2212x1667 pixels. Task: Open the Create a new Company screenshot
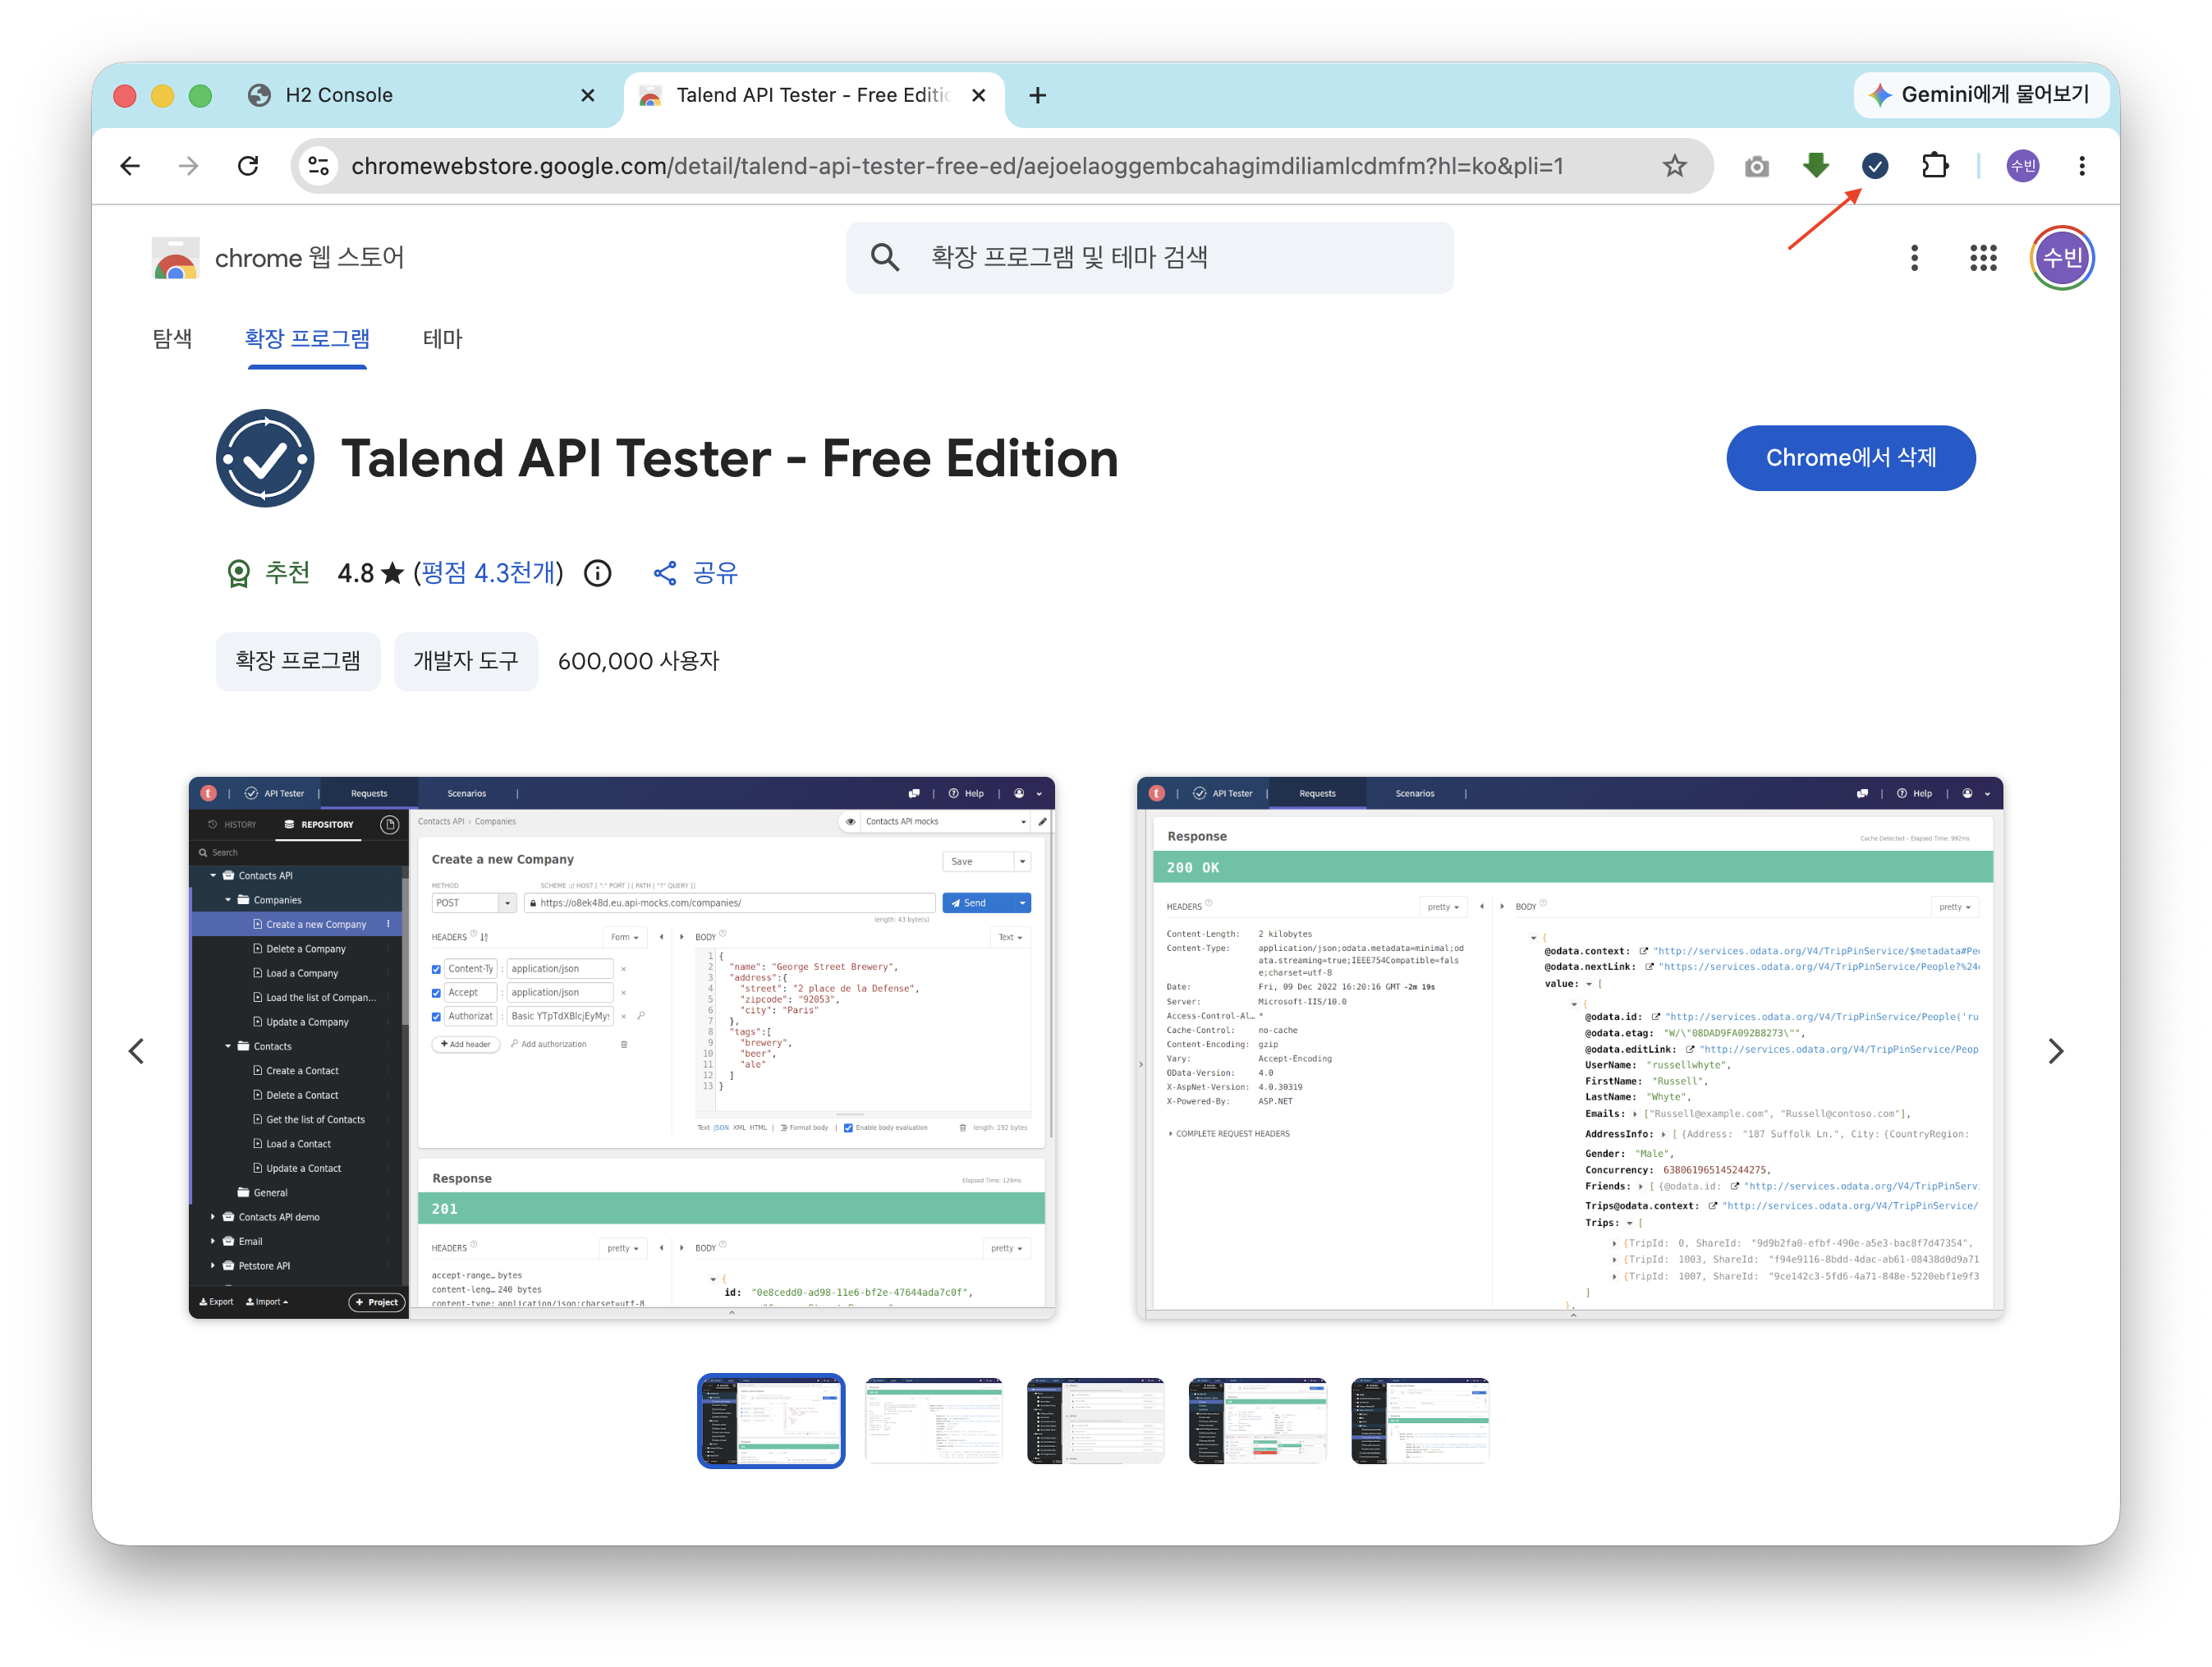(x=622, y=1048)
